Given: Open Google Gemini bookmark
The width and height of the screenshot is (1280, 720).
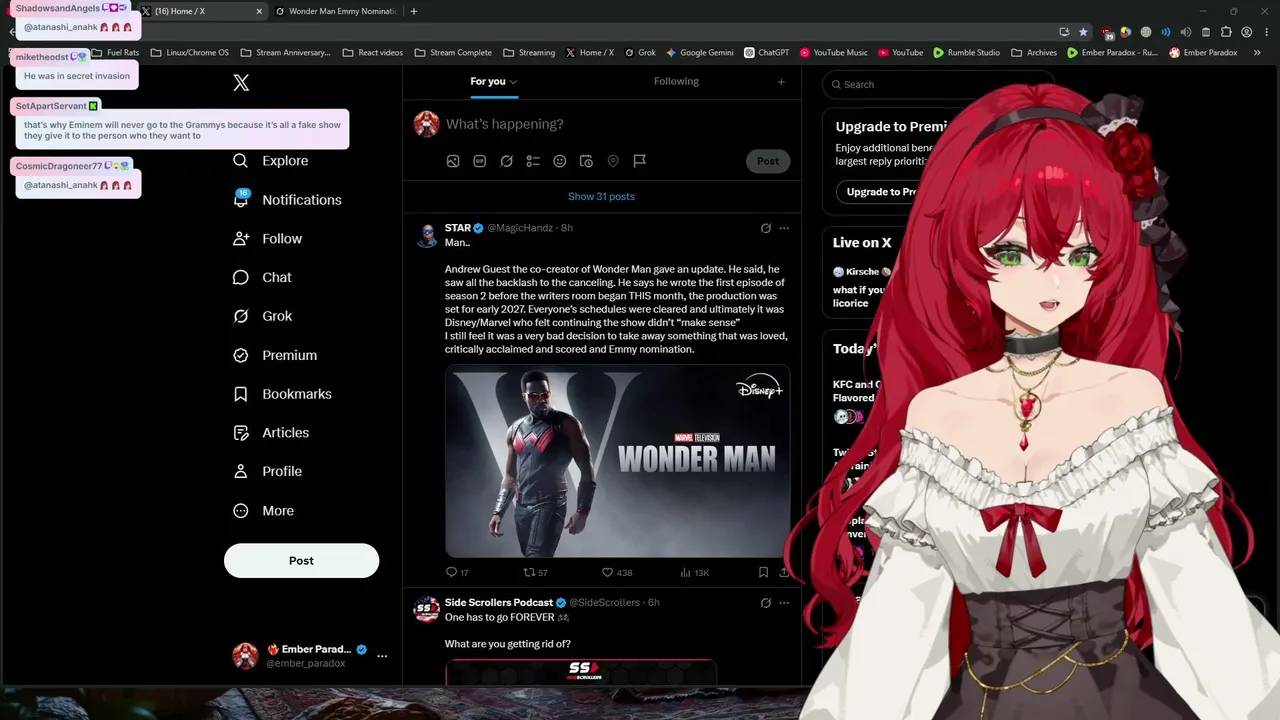Looking at the screenshot, I should click(x=700, y=53).
